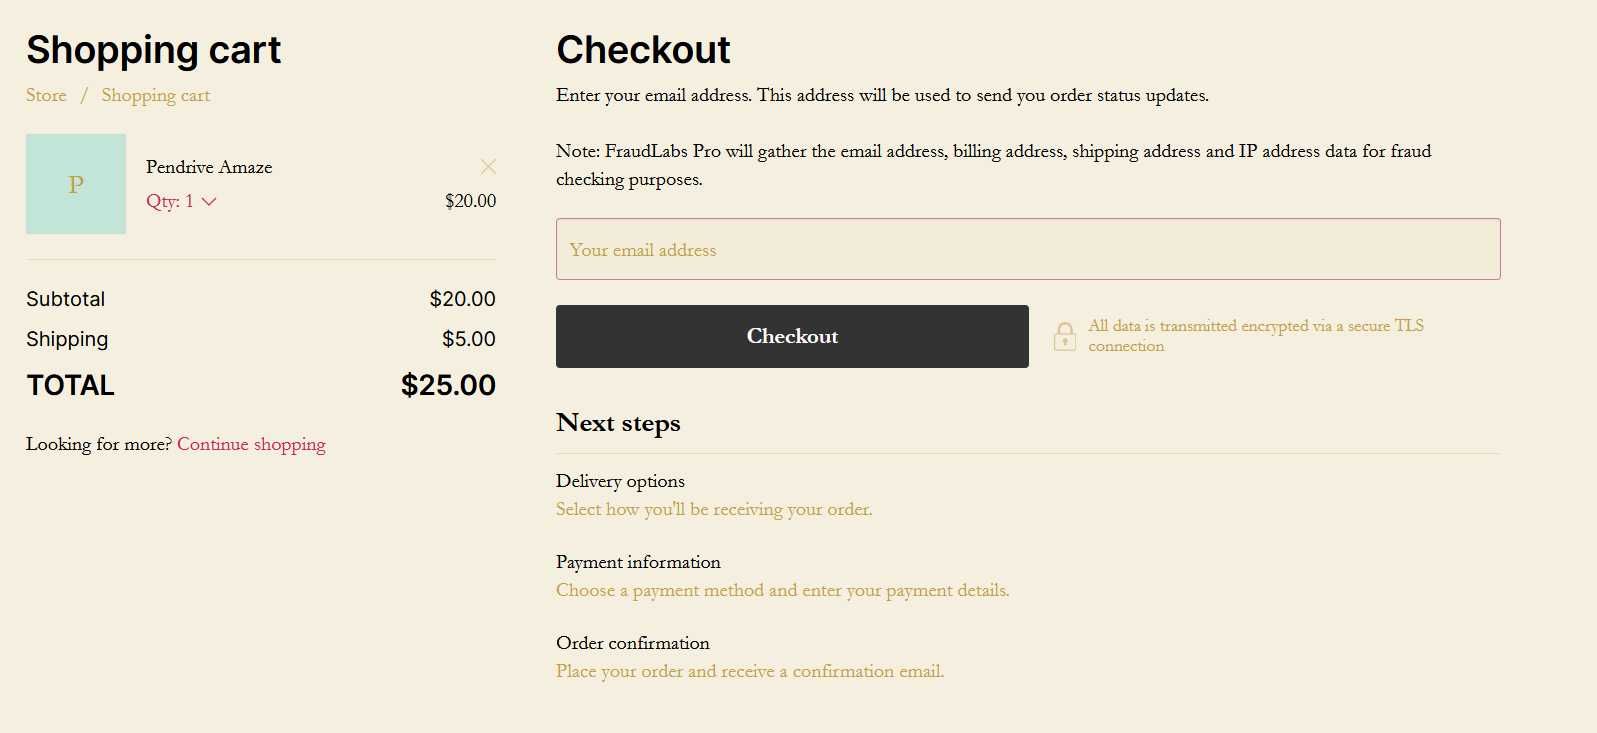Open the Qty: 1 quantity selector

pyautogui.click(x=181, y=201)
